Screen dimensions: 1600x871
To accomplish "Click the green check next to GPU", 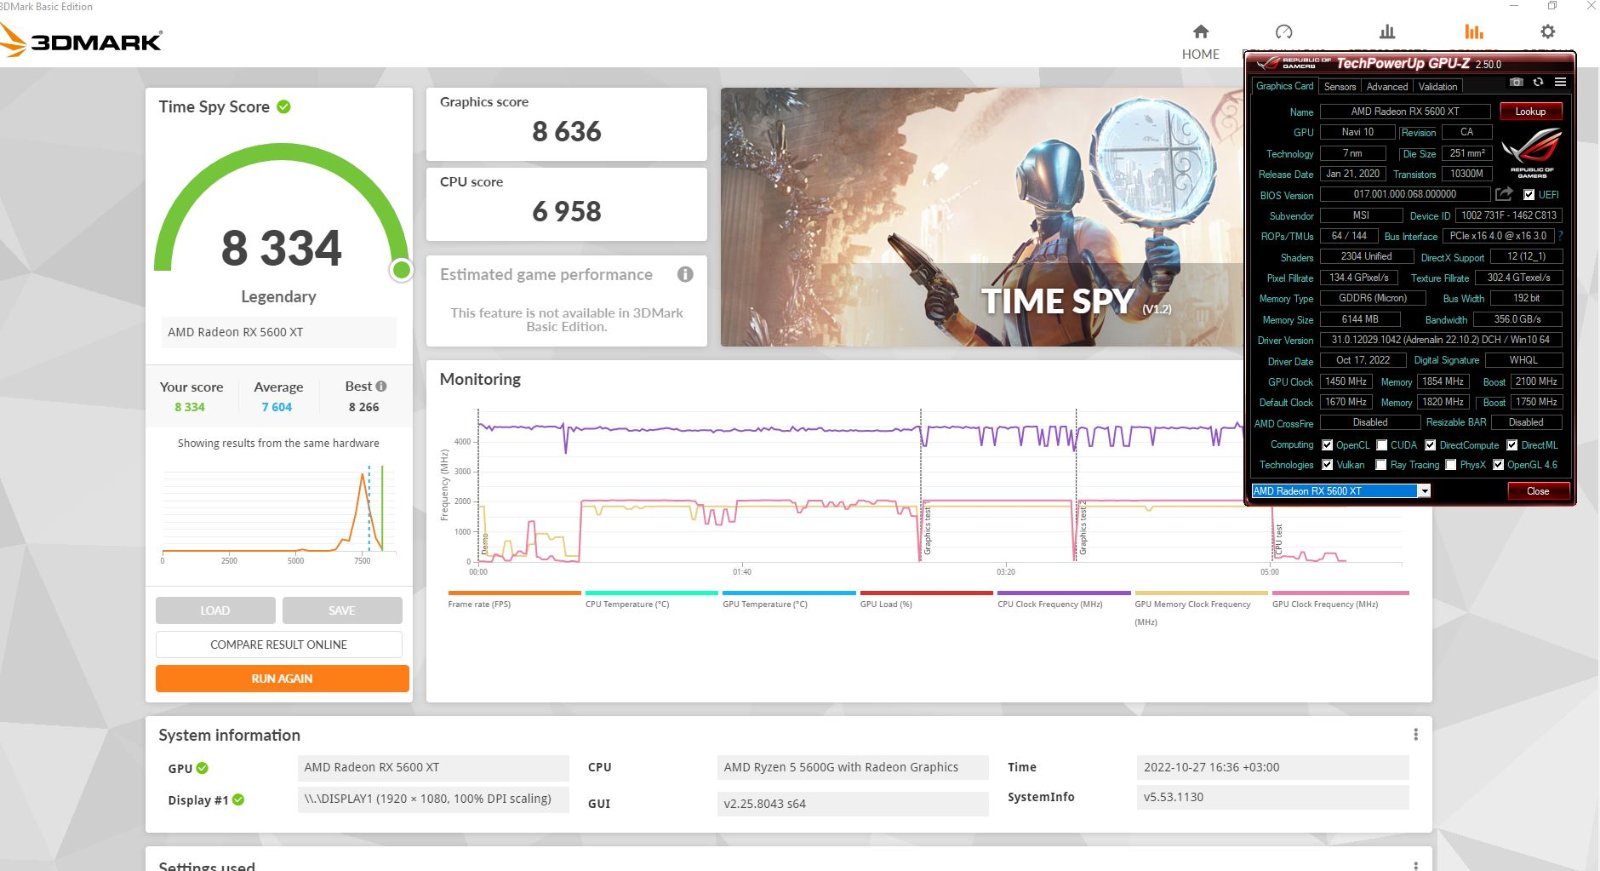I will pyautogui.click(x=202, y=768).
